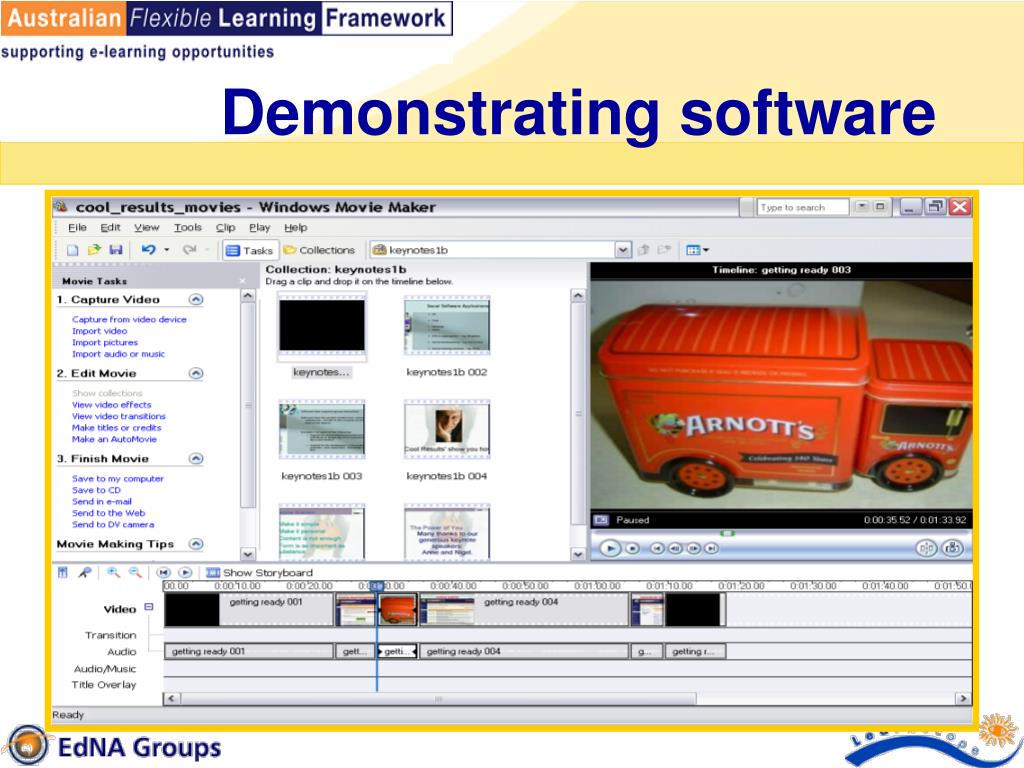The image size is (1024, 768).
Task: Expand the Movie Making Tips section
Action: (x=196, y=543)
